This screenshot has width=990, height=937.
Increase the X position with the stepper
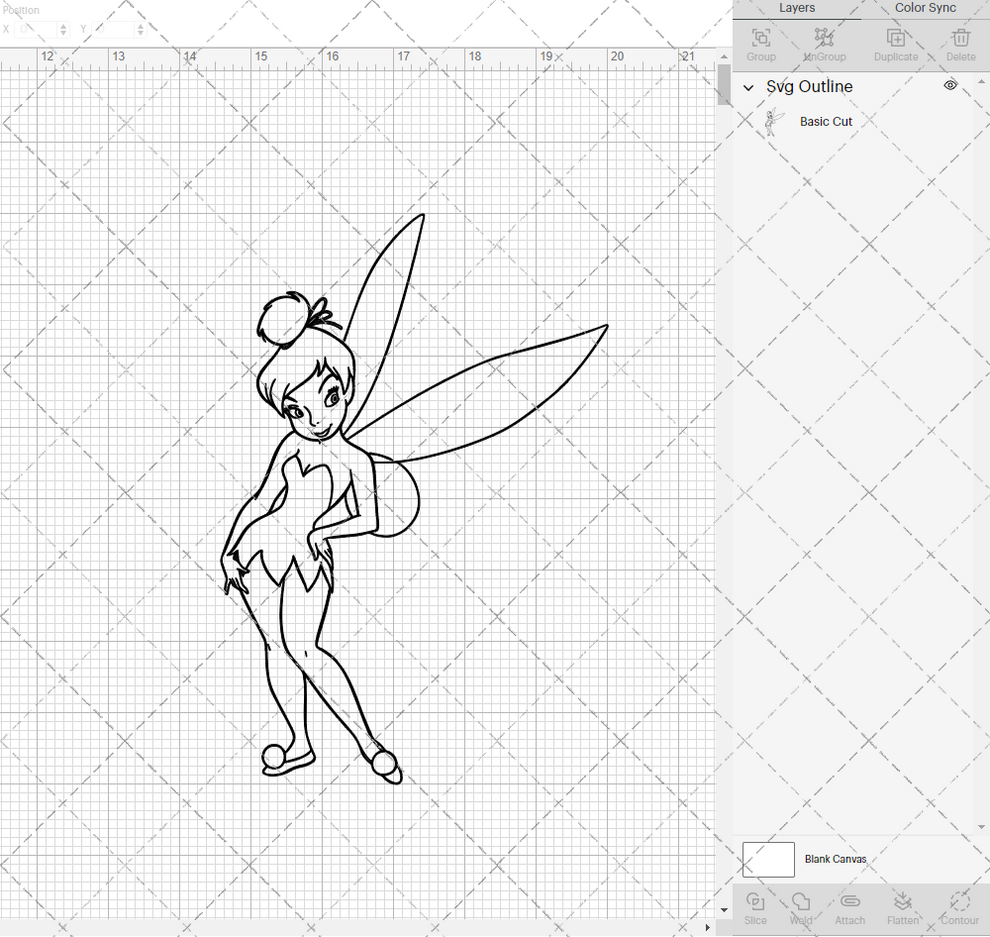coord(64,25)
